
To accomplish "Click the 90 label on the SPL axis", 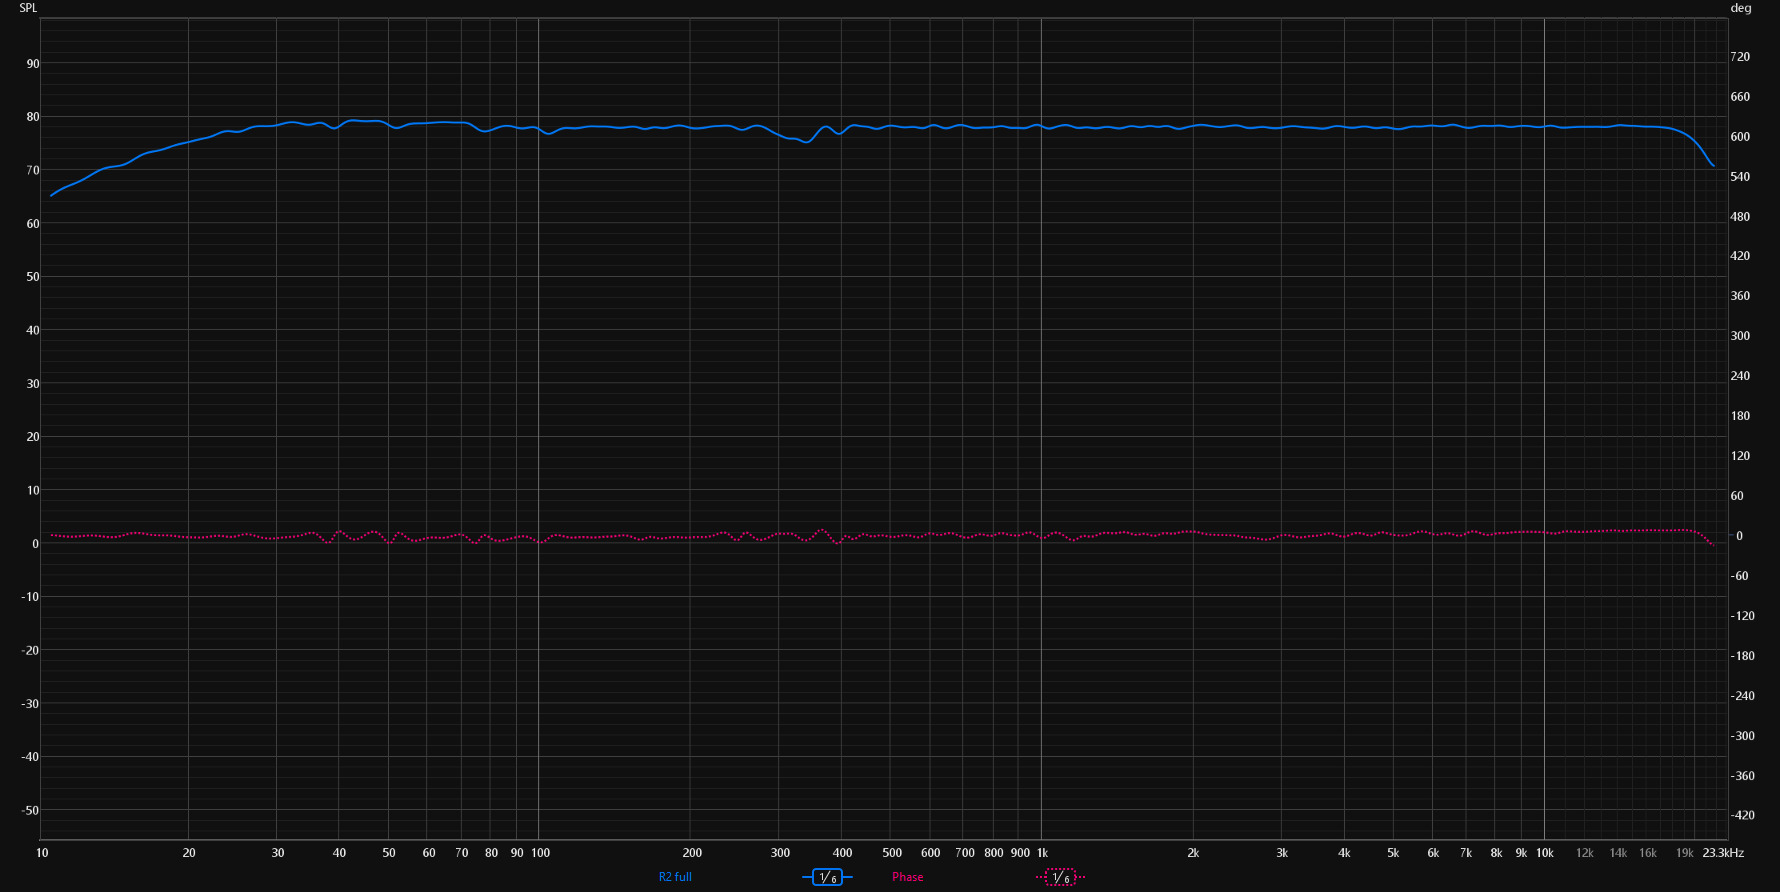I will pos(33,64).
